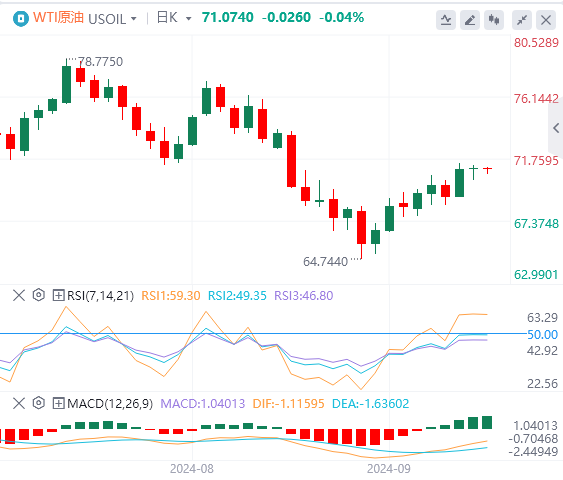Select the pencil drawing tool
This screenshot has height=480, width=563.
coord(470,20)
